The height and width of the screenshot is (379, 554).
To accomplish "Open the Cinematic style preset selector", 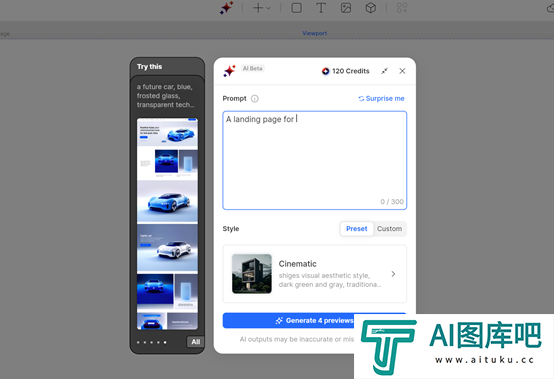I will [314, 274].
